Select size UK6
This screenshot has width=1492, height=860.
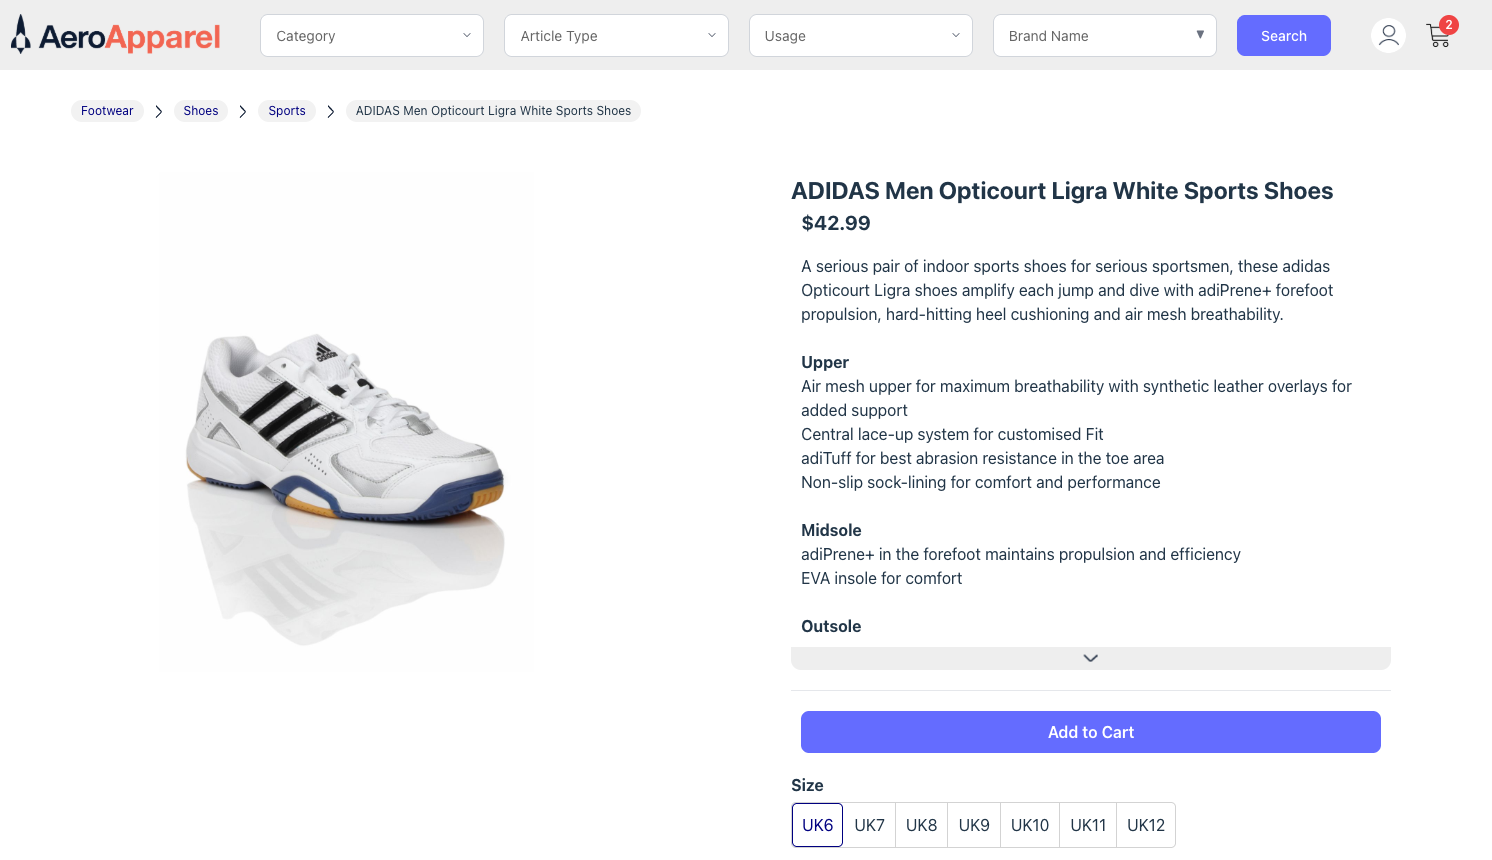click(x=817, y=824)
